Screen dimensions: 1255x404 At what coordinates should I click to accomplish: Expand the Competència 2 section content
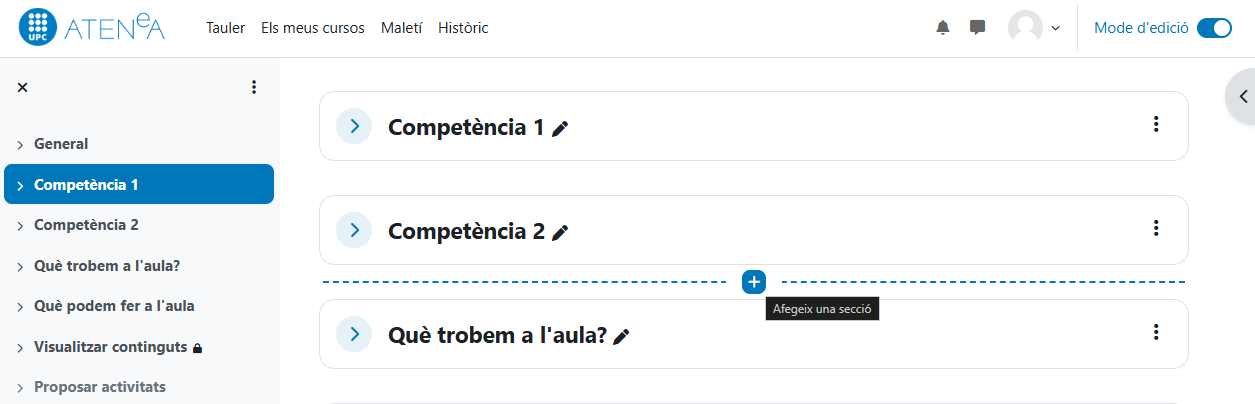354,230
